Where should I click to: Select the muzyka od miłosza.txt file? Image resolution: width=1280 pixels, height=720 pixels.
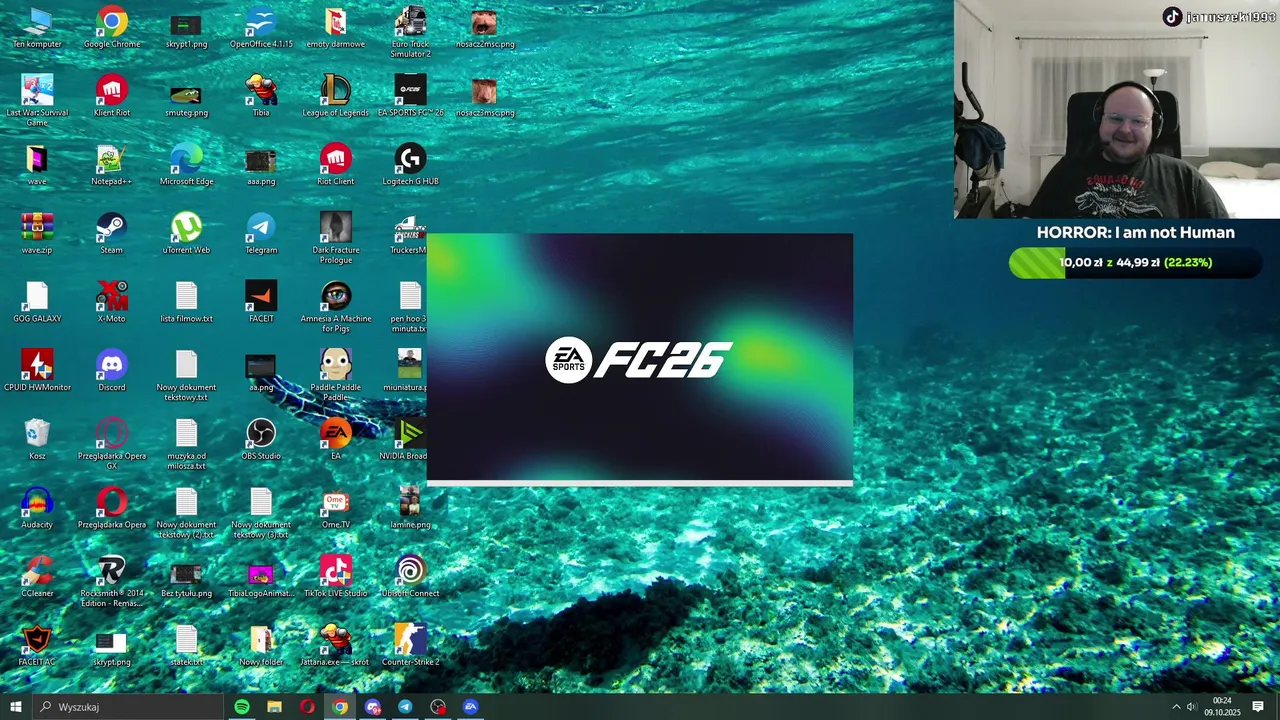186,445
